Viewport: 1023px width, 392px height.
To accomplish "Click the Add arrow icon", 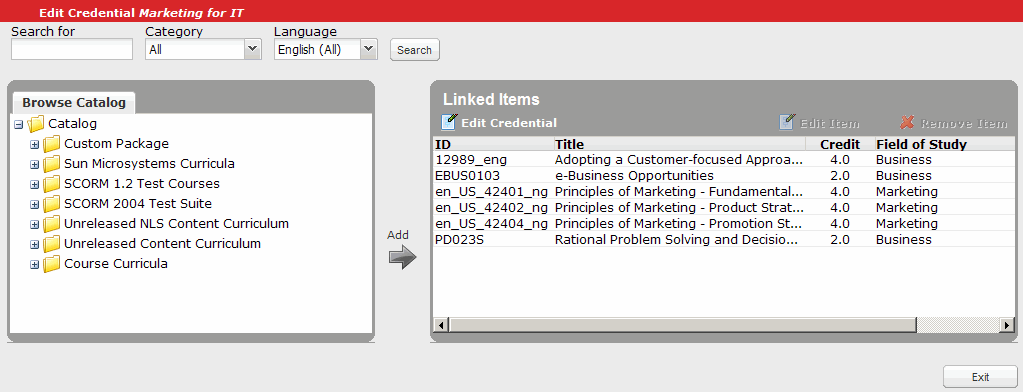I will tap(403, 258).
